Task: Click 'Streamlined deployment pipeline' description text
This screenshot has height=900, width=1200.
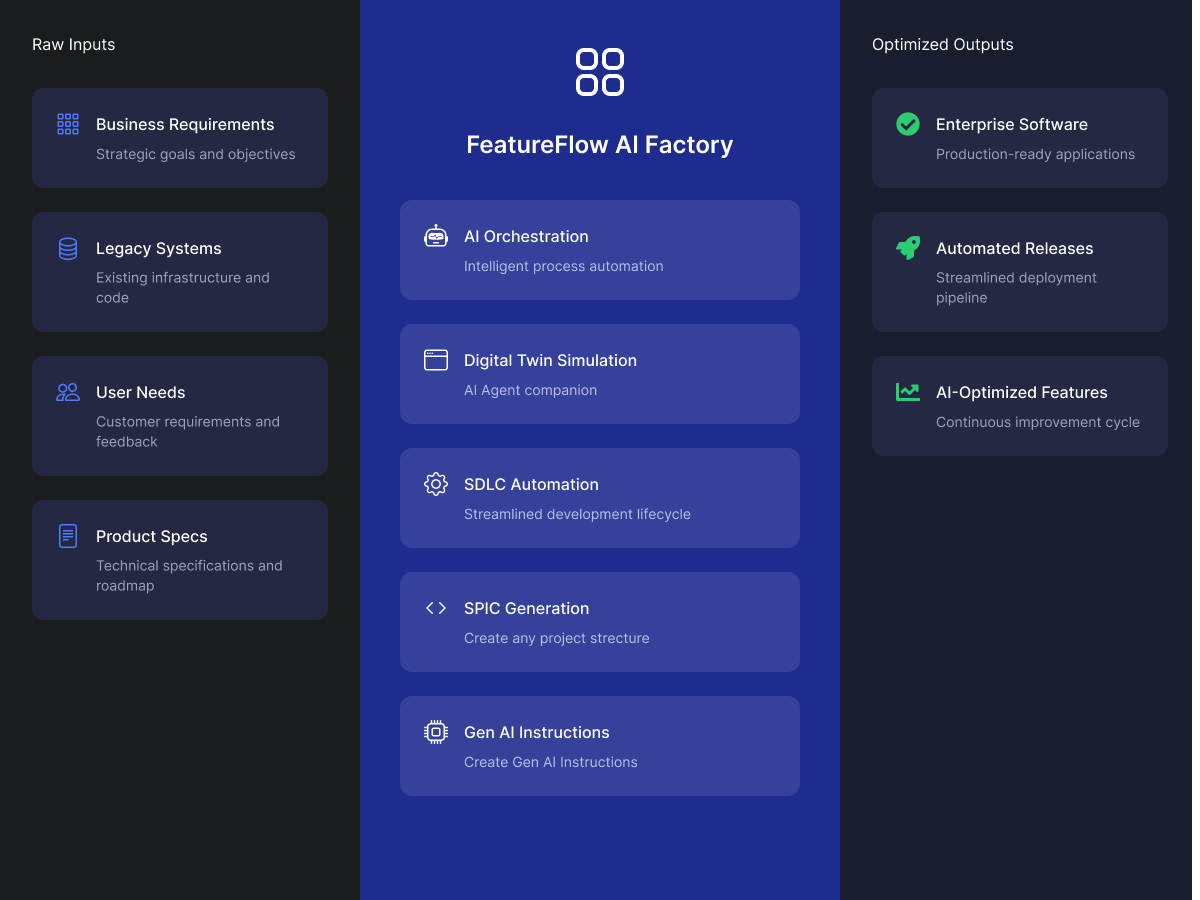Action: (x=1016, y=288)
